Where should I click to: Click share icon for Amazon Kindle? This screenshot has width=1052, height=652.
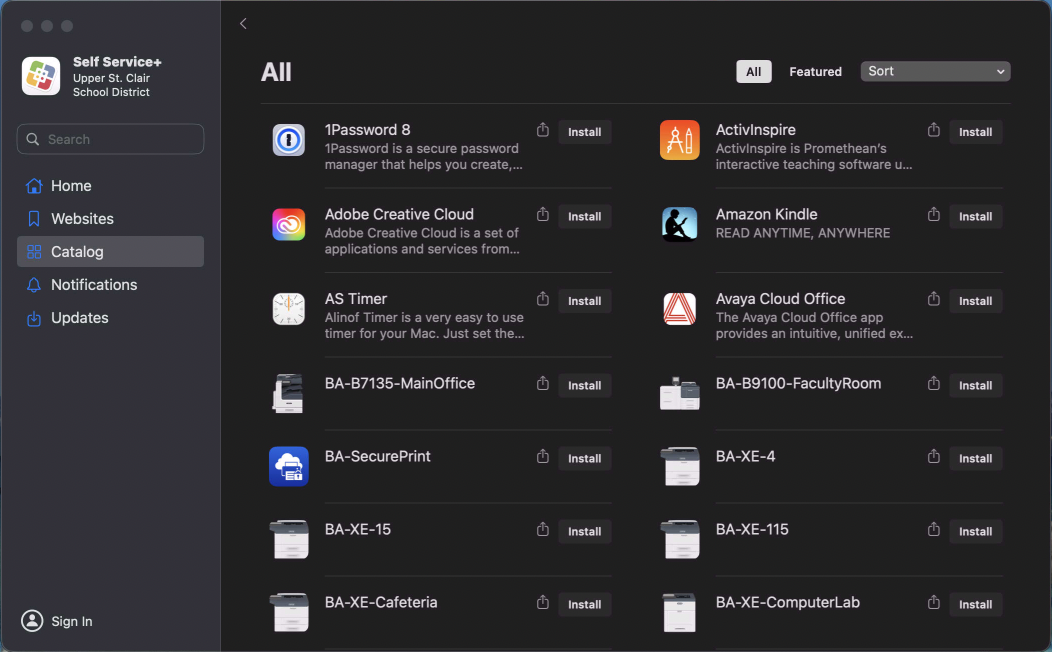(934, 215)
